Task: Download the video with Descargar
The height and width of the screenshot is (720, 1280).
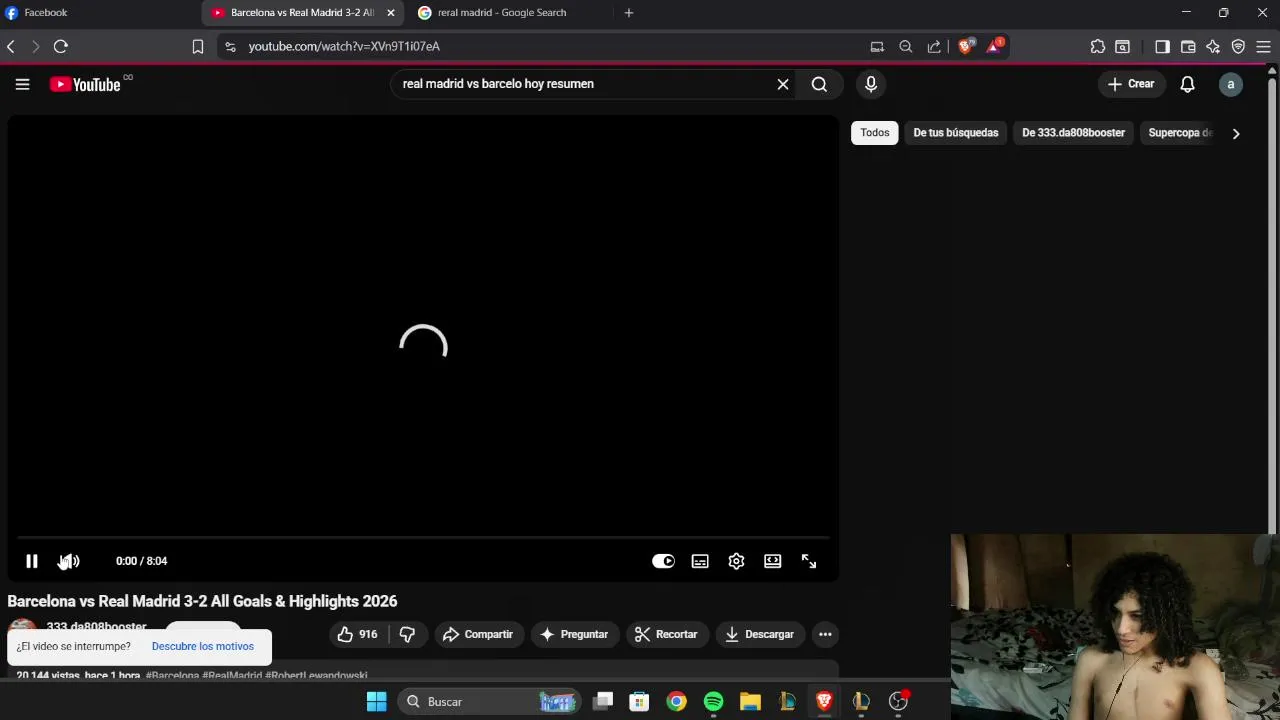Action: click(760, 634)
